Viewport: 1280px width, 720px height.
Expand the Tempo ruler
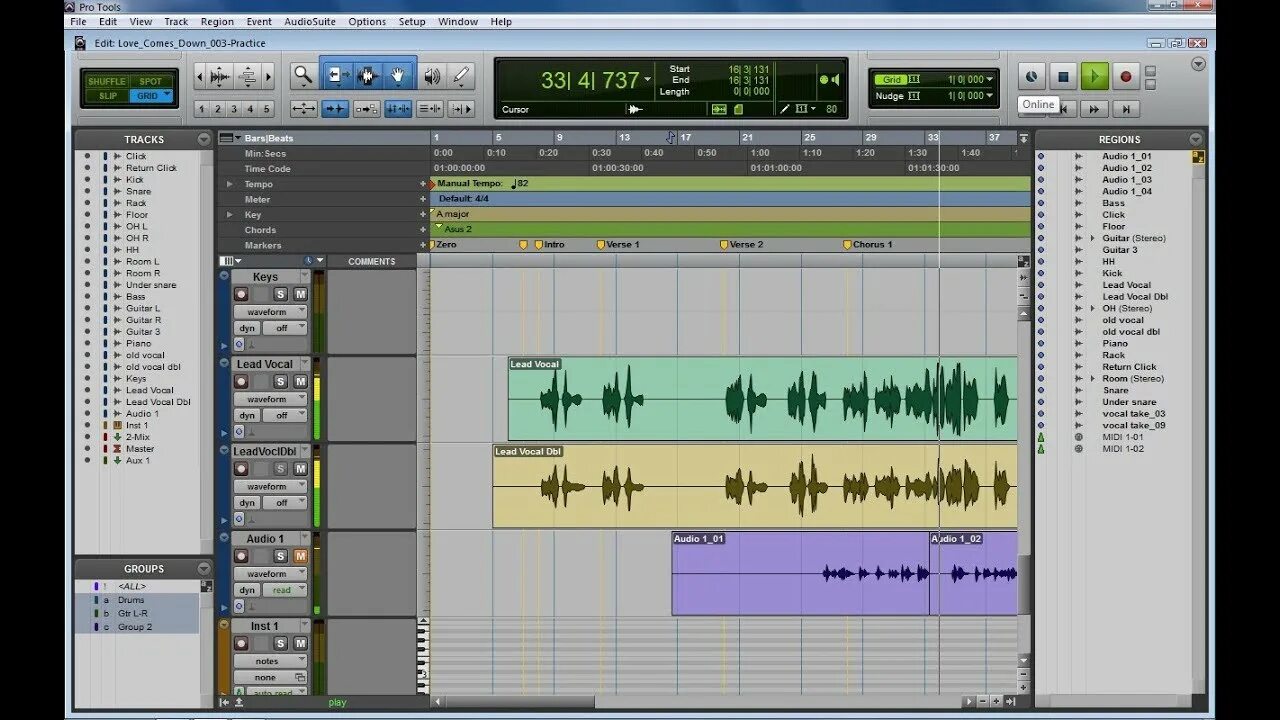(x=230, y=184)
